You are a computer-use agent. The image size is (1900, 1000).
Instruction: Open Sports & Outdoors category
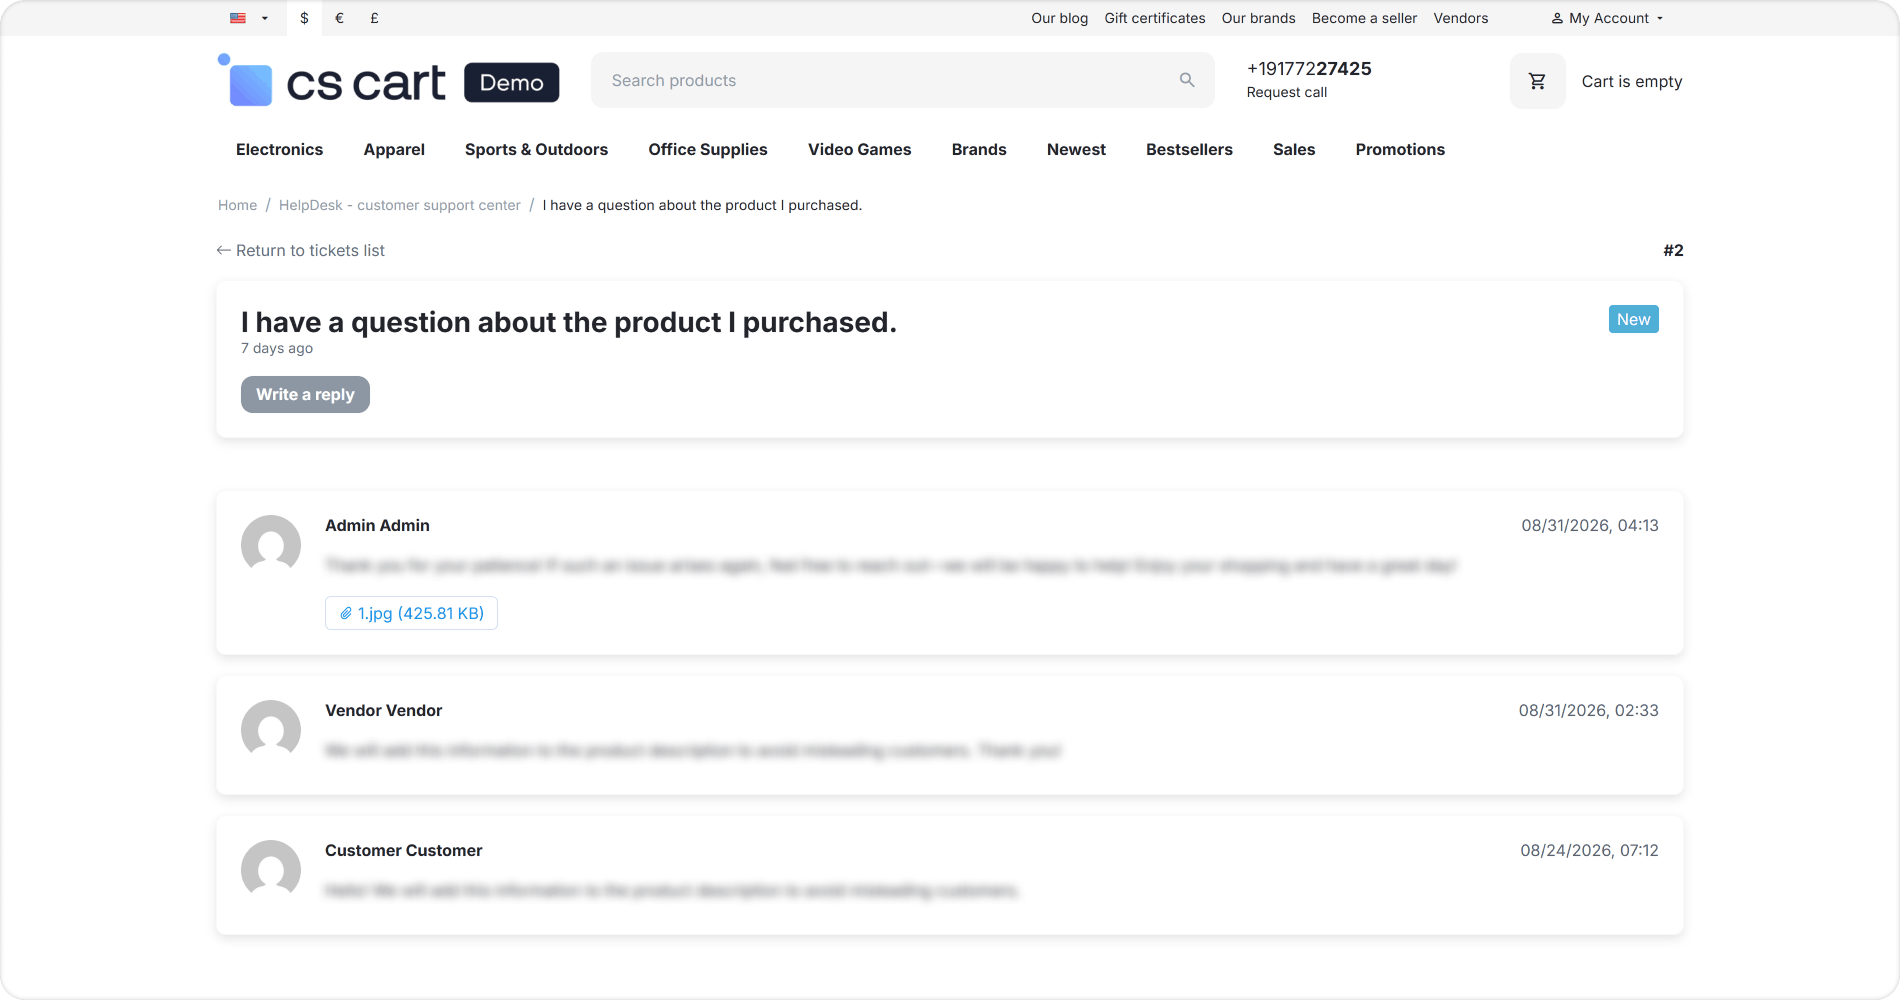536,149
